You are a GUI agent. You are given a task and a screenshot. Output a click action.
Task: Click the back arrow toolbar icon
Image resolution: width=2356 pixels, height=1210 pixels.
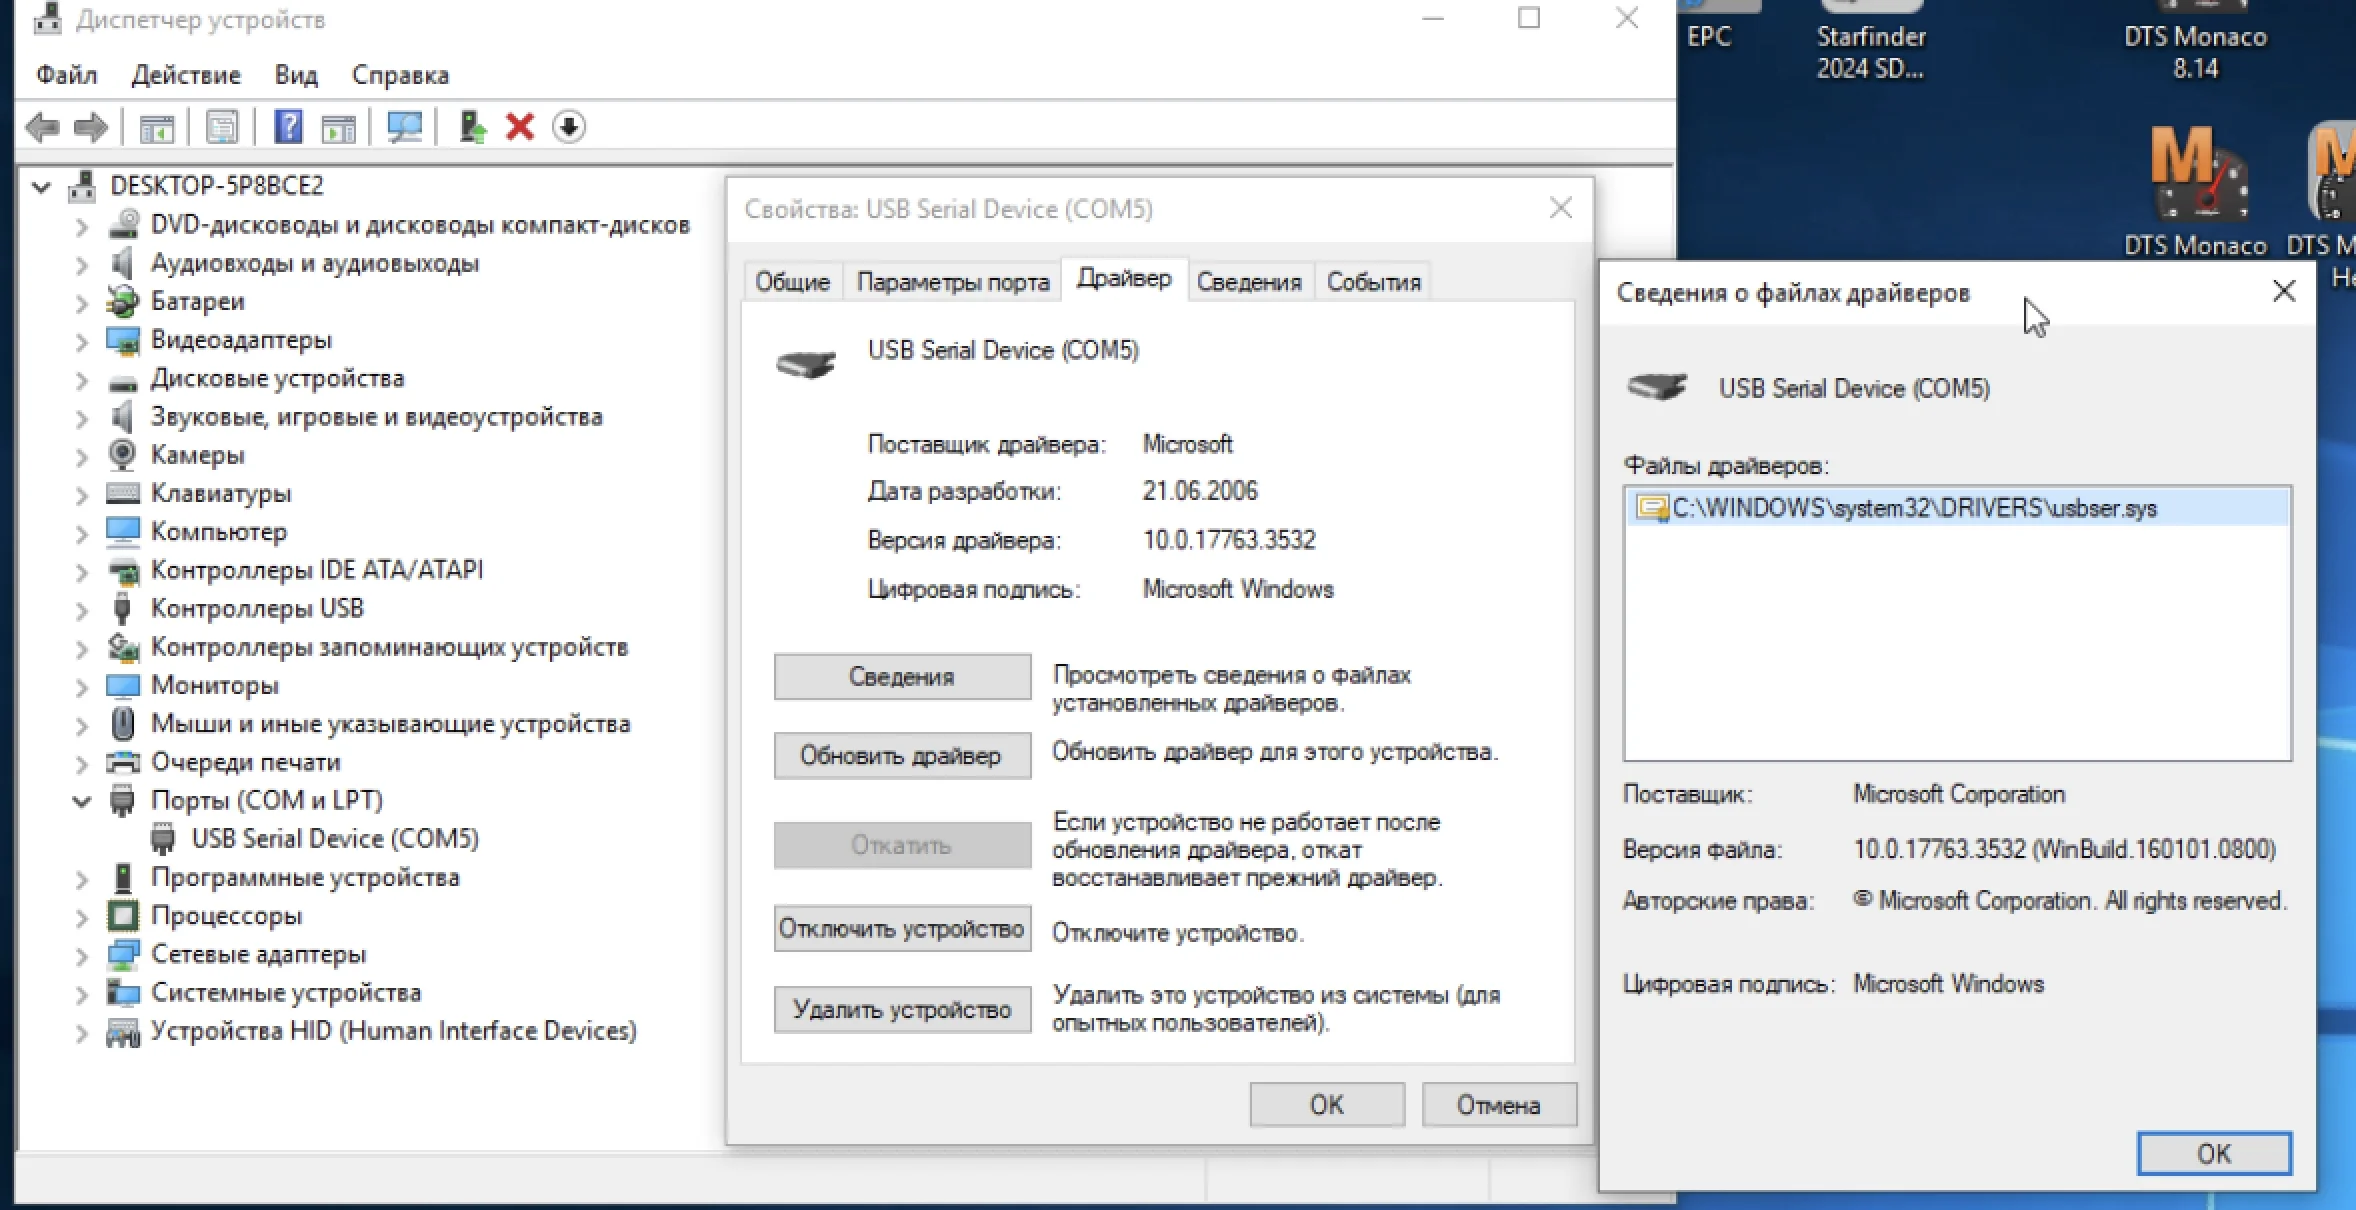point(42,127)
